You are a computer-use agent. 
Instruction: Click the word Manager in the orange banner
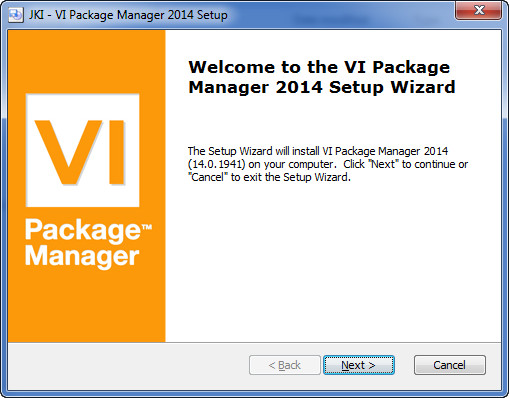tap(82, 257)
